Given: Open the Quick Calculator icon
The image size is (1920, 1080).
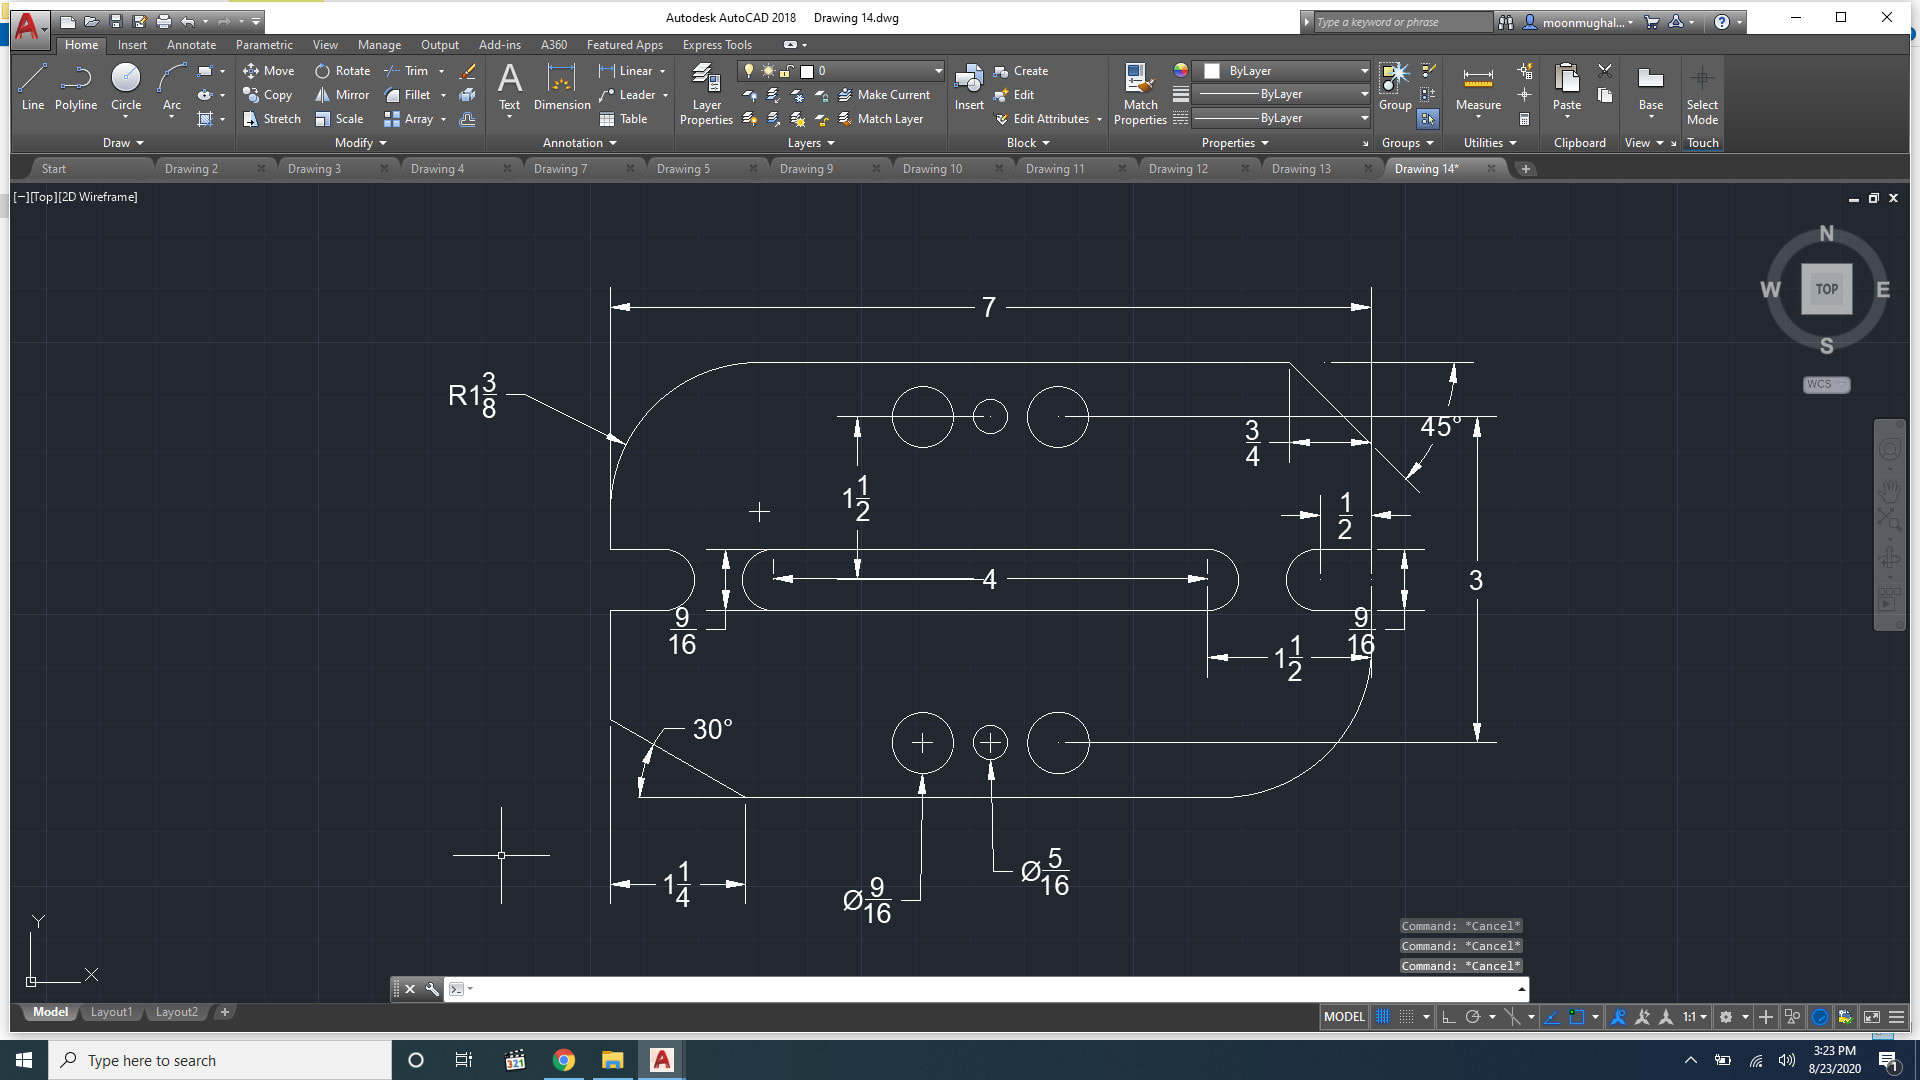Looking at the screenshot, I should point(1524,119).
